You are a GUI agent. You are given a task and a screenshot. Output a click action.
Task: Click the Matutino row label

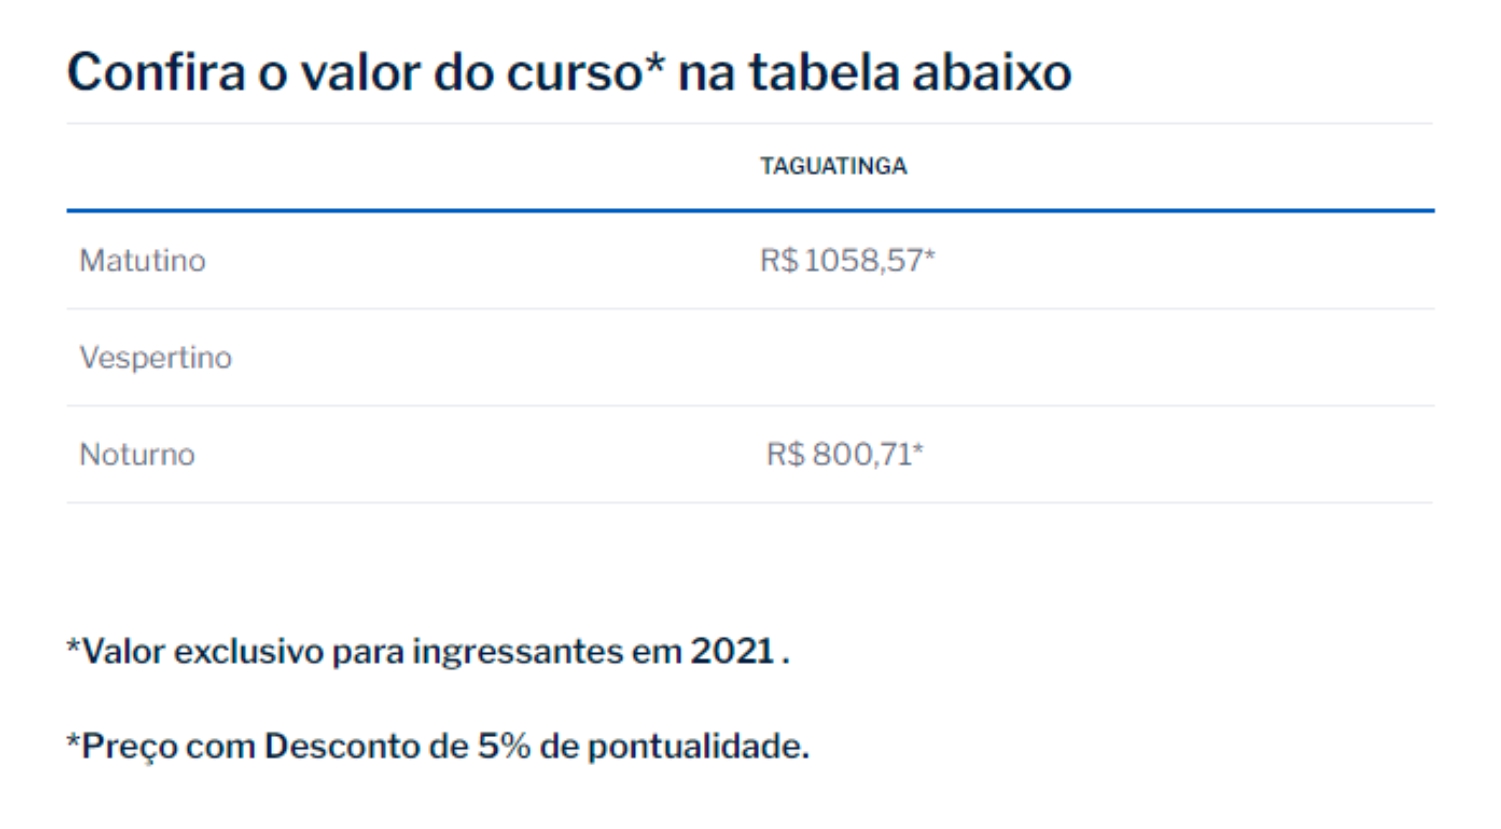pos(142,260)
